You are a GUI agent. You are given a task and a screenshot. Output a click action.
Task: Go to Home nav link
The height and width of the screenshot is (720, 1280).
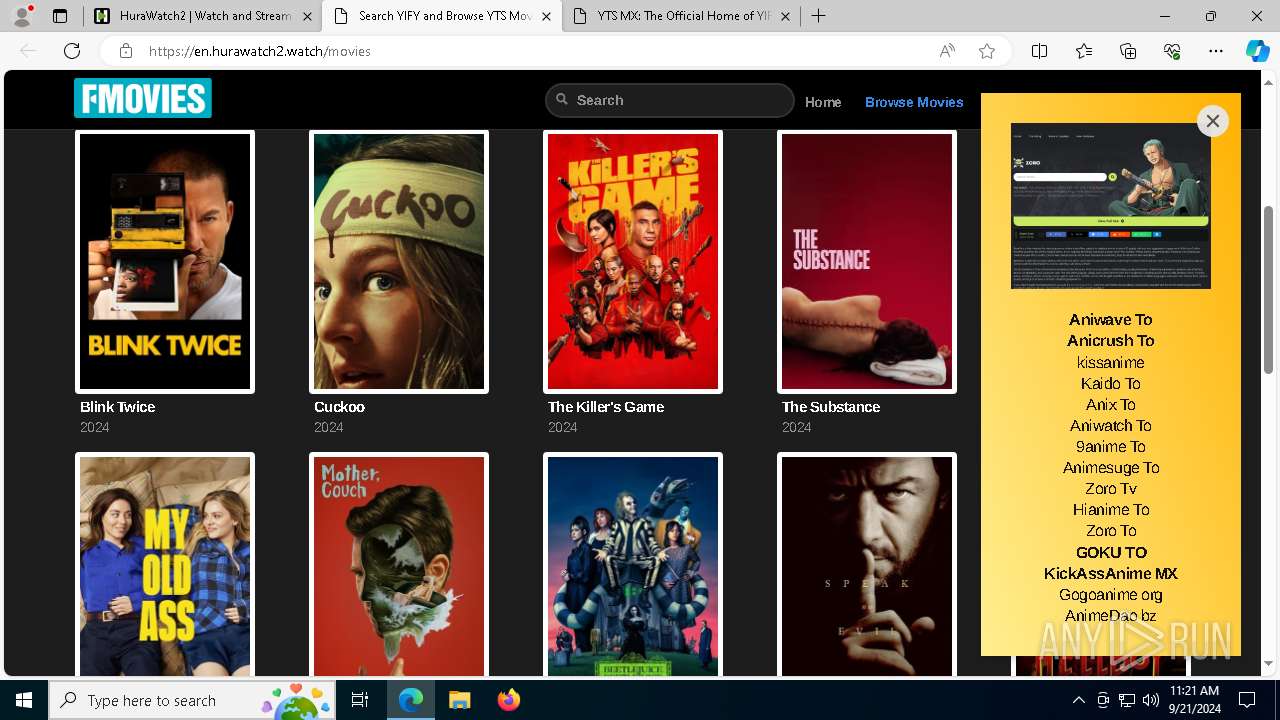823,102
